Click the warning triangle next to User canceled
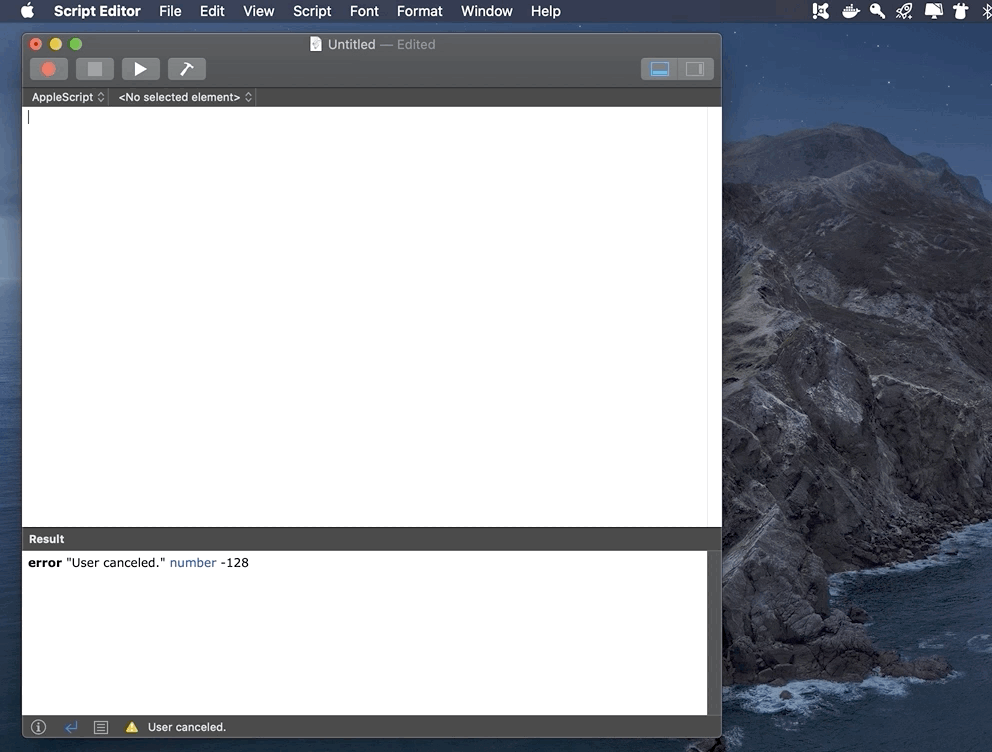The height and width of the screenshot is (752, 992). tap(131, 727)
